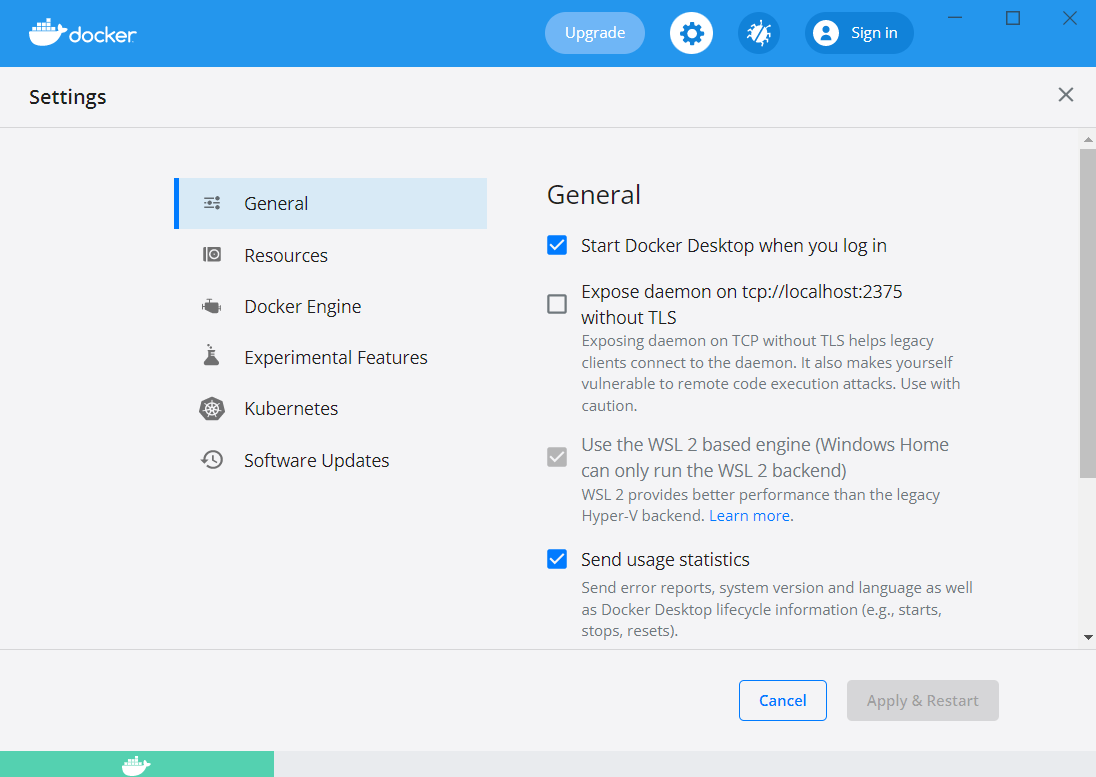Click the Software Updates history icon
Viewport: 1096px width, 777px height.
[212, 460]
